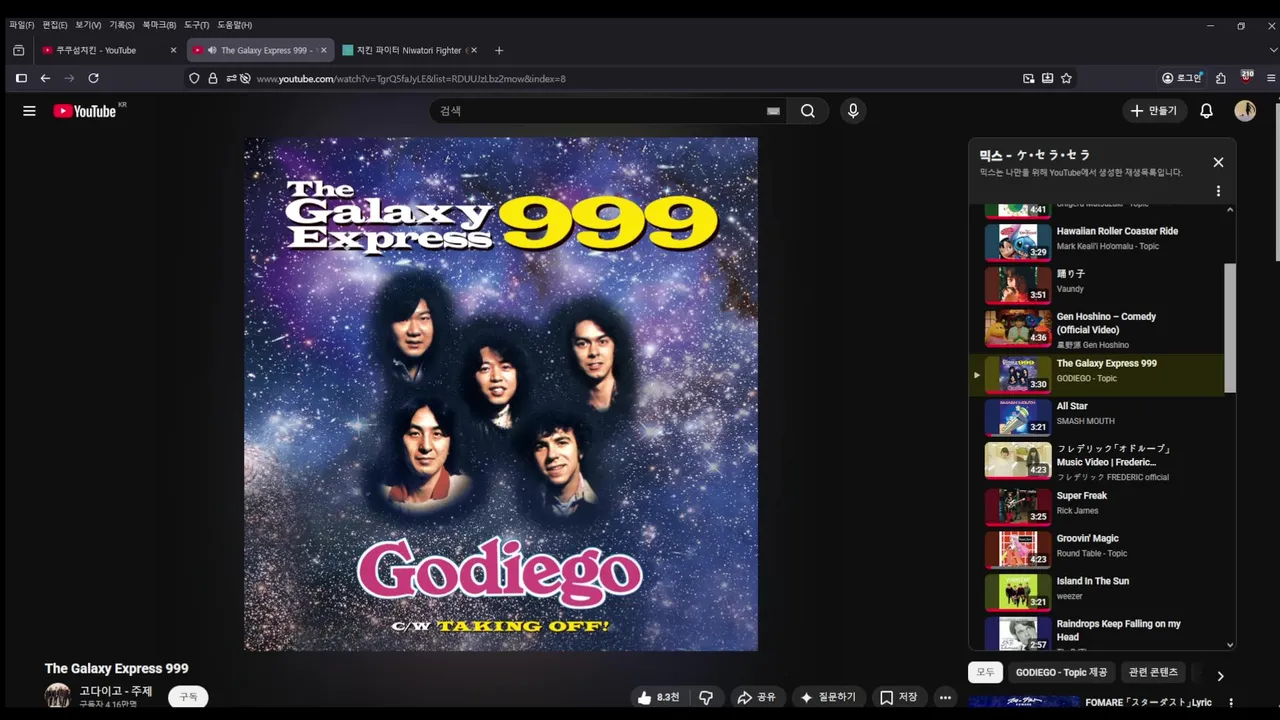This screenshot has width=1280, height=720.
Task: Click the 질문하기 ask button
Action: pyautogui.click(x=829, y=697)
